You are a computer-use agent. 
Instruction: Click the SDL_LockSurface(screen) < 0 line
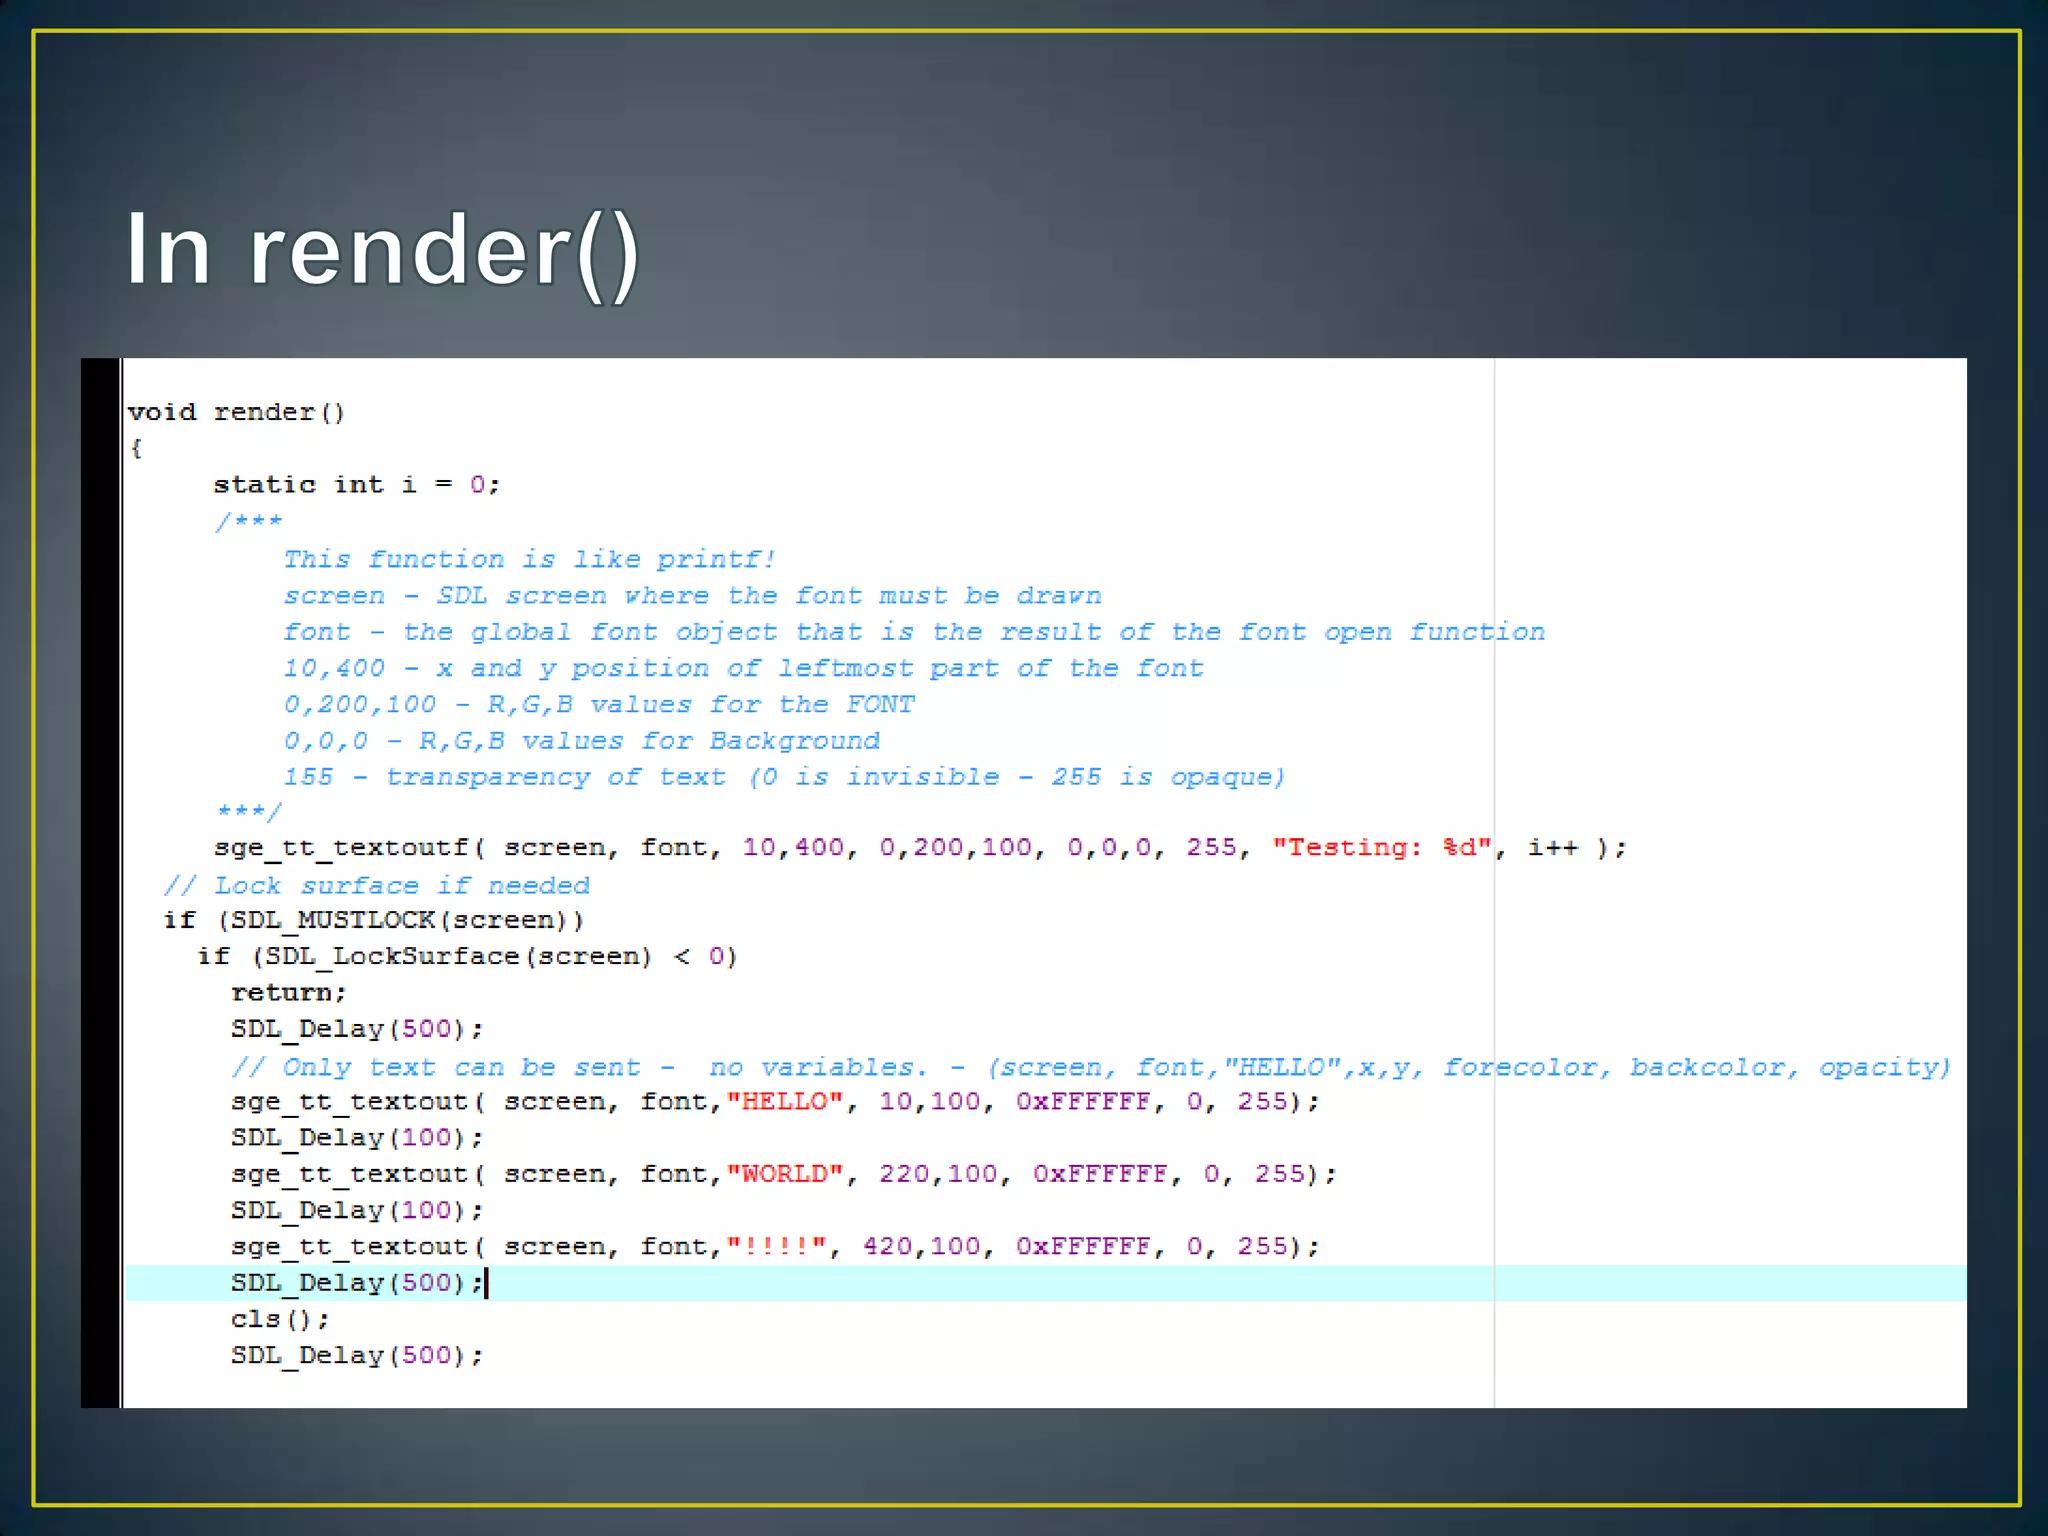pos(467,956)
